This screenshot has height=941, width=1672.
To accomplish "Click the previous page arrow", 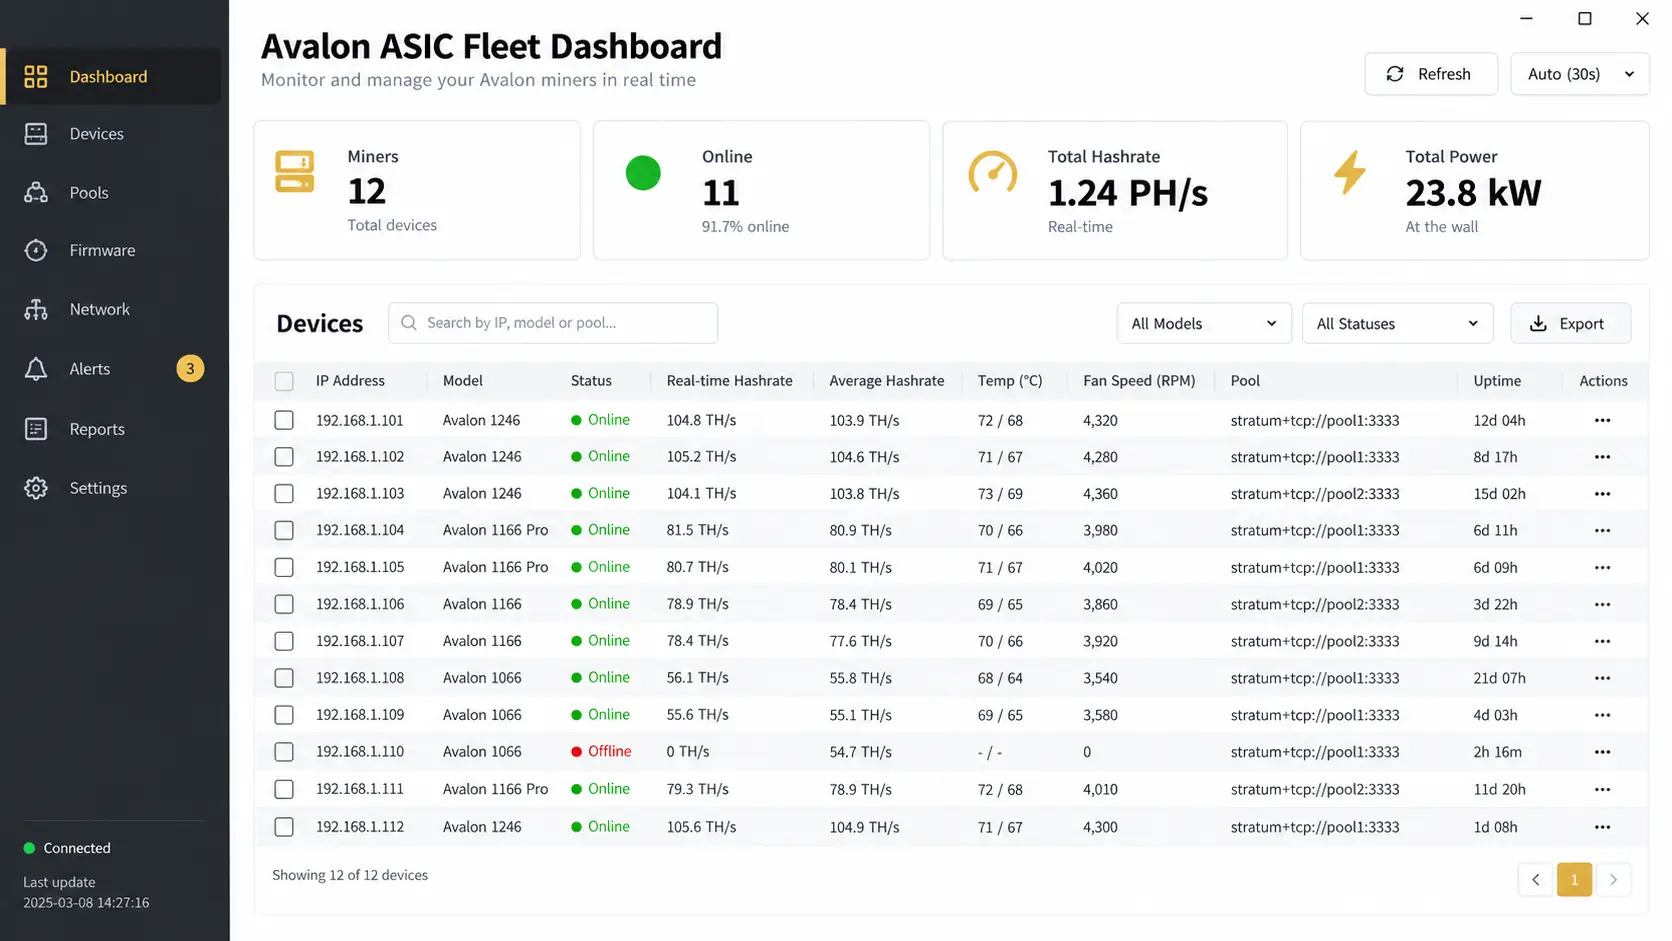I will (1535, 879).
